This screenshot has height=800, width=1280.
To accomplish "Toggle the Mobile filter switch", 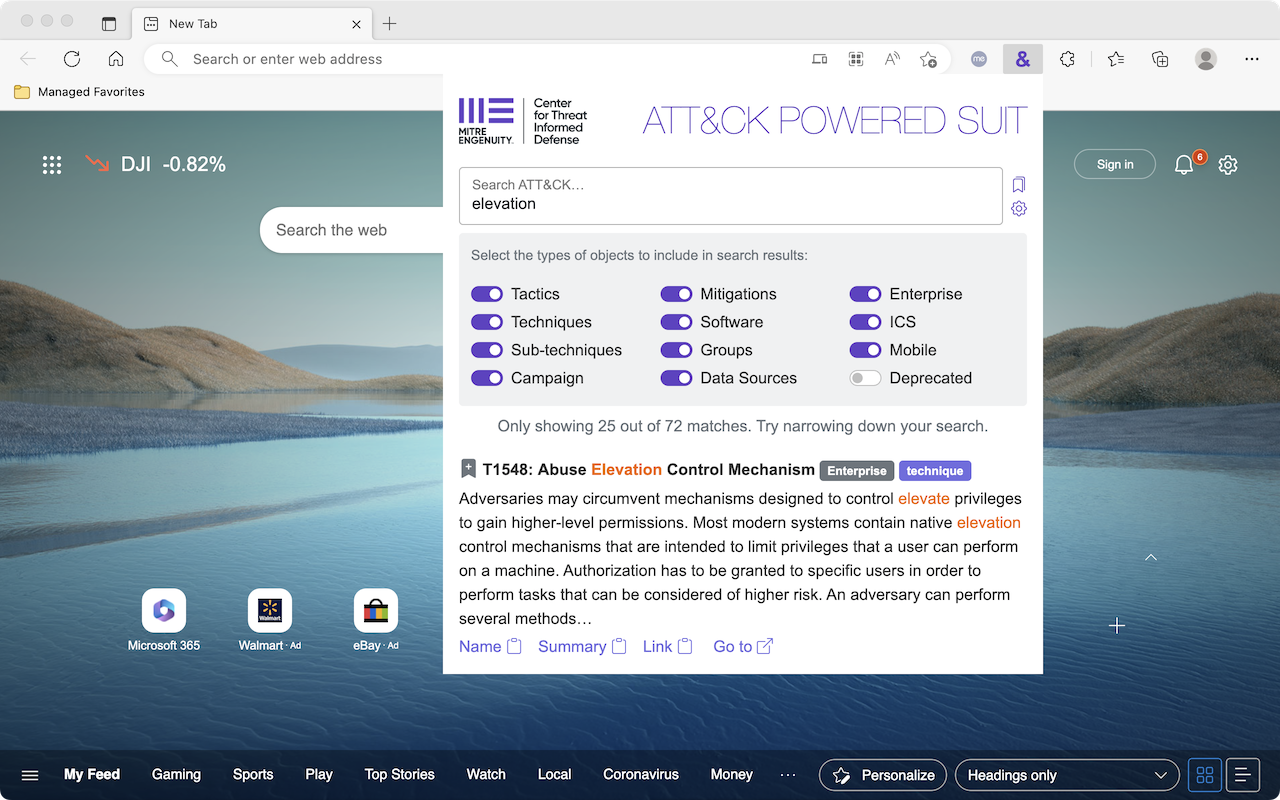I will (x=865, y=350).
